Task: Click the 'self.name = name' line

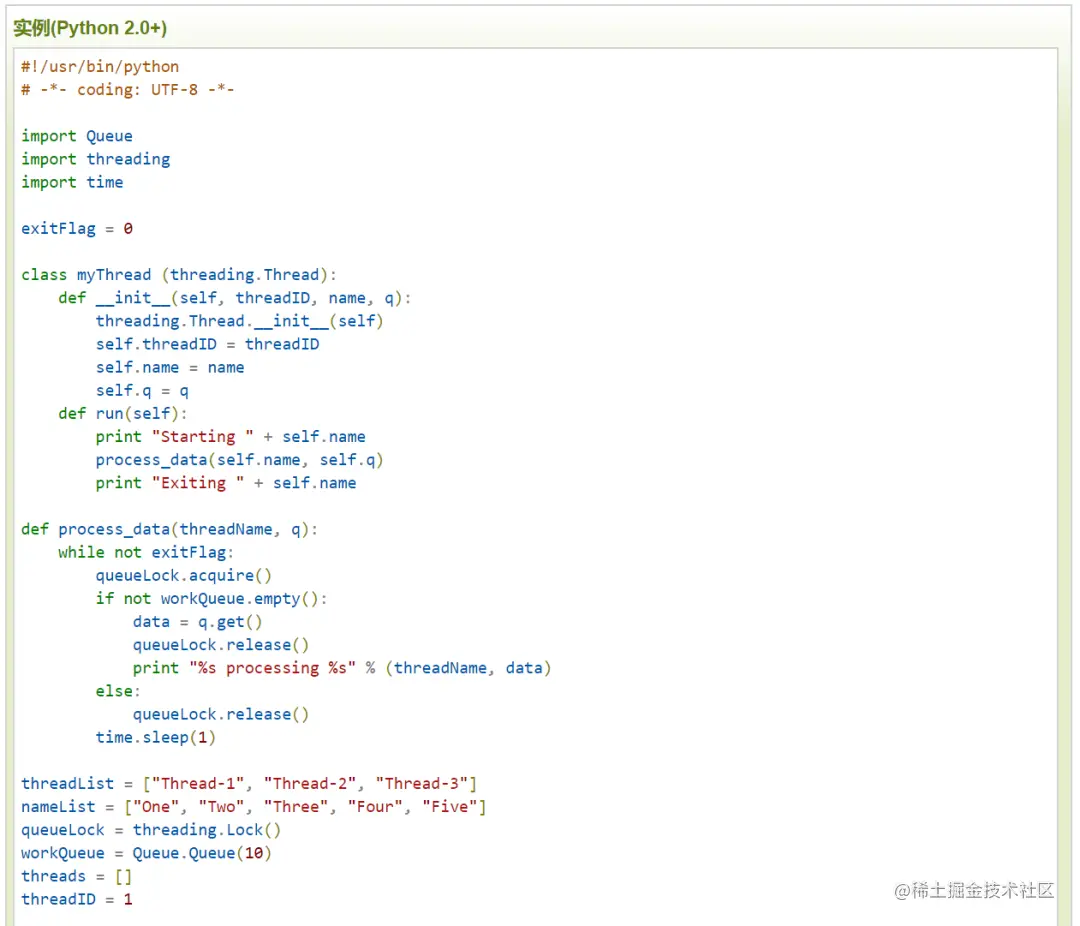Action: tap(169, 367)
